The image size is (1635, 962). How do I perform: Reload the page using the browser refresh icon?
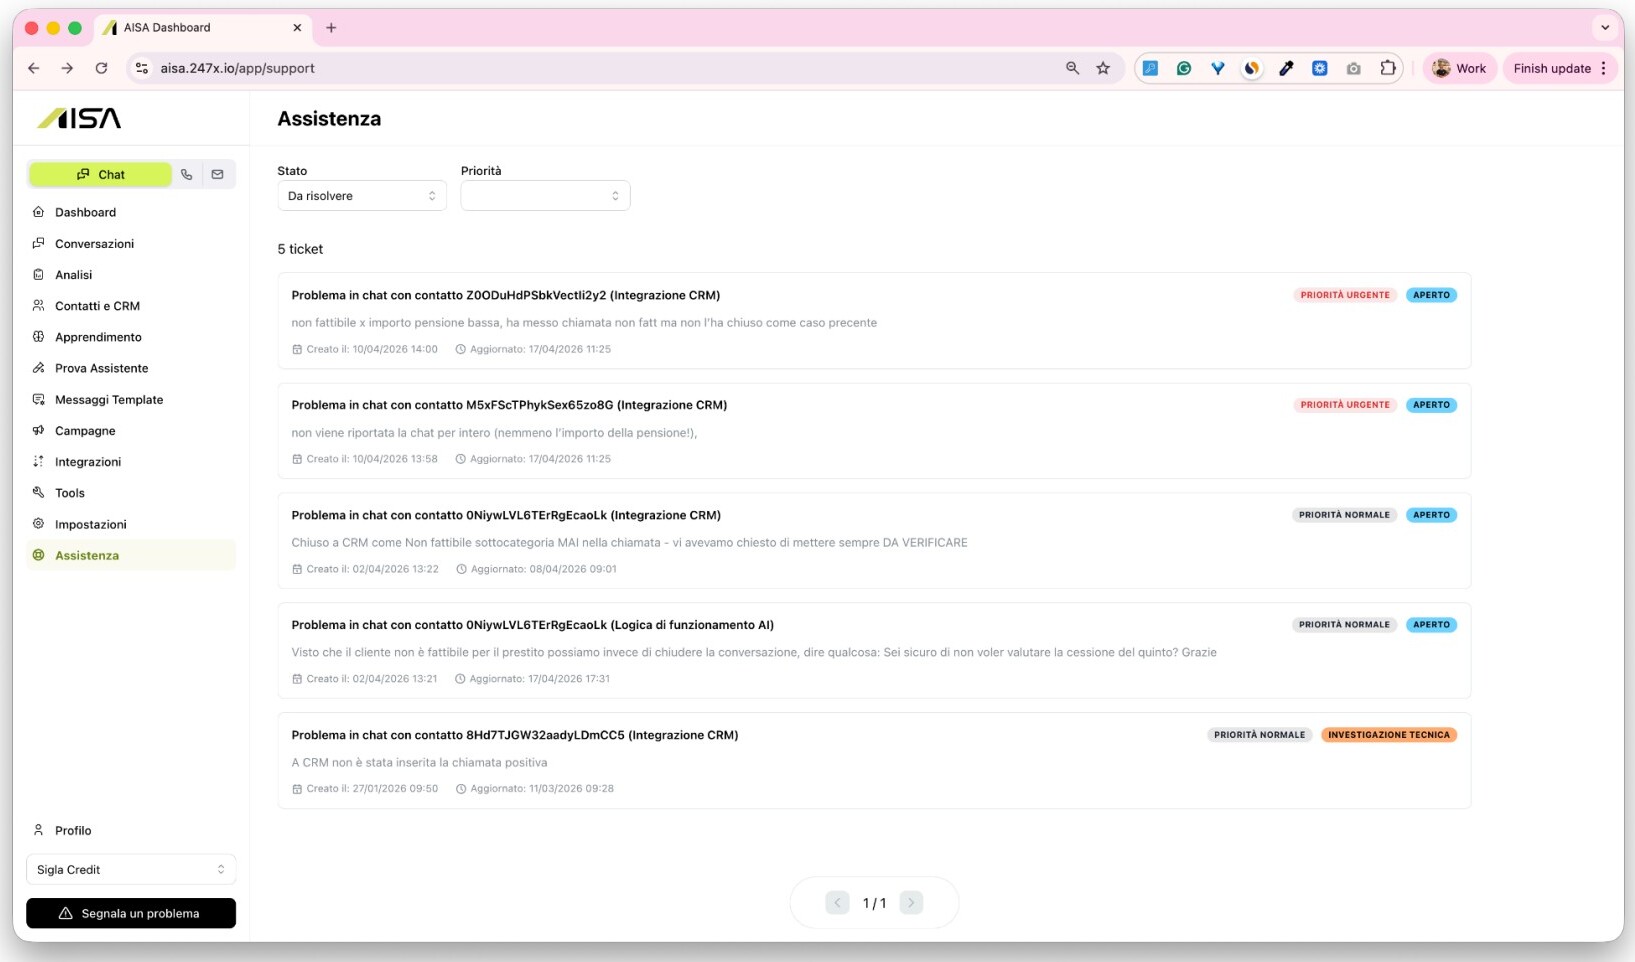[x=101, y=68]
